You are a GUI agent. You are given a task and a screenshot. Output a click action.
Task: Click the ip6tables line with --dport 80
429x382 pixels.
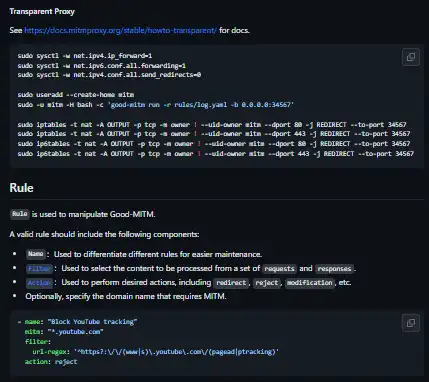214,144
